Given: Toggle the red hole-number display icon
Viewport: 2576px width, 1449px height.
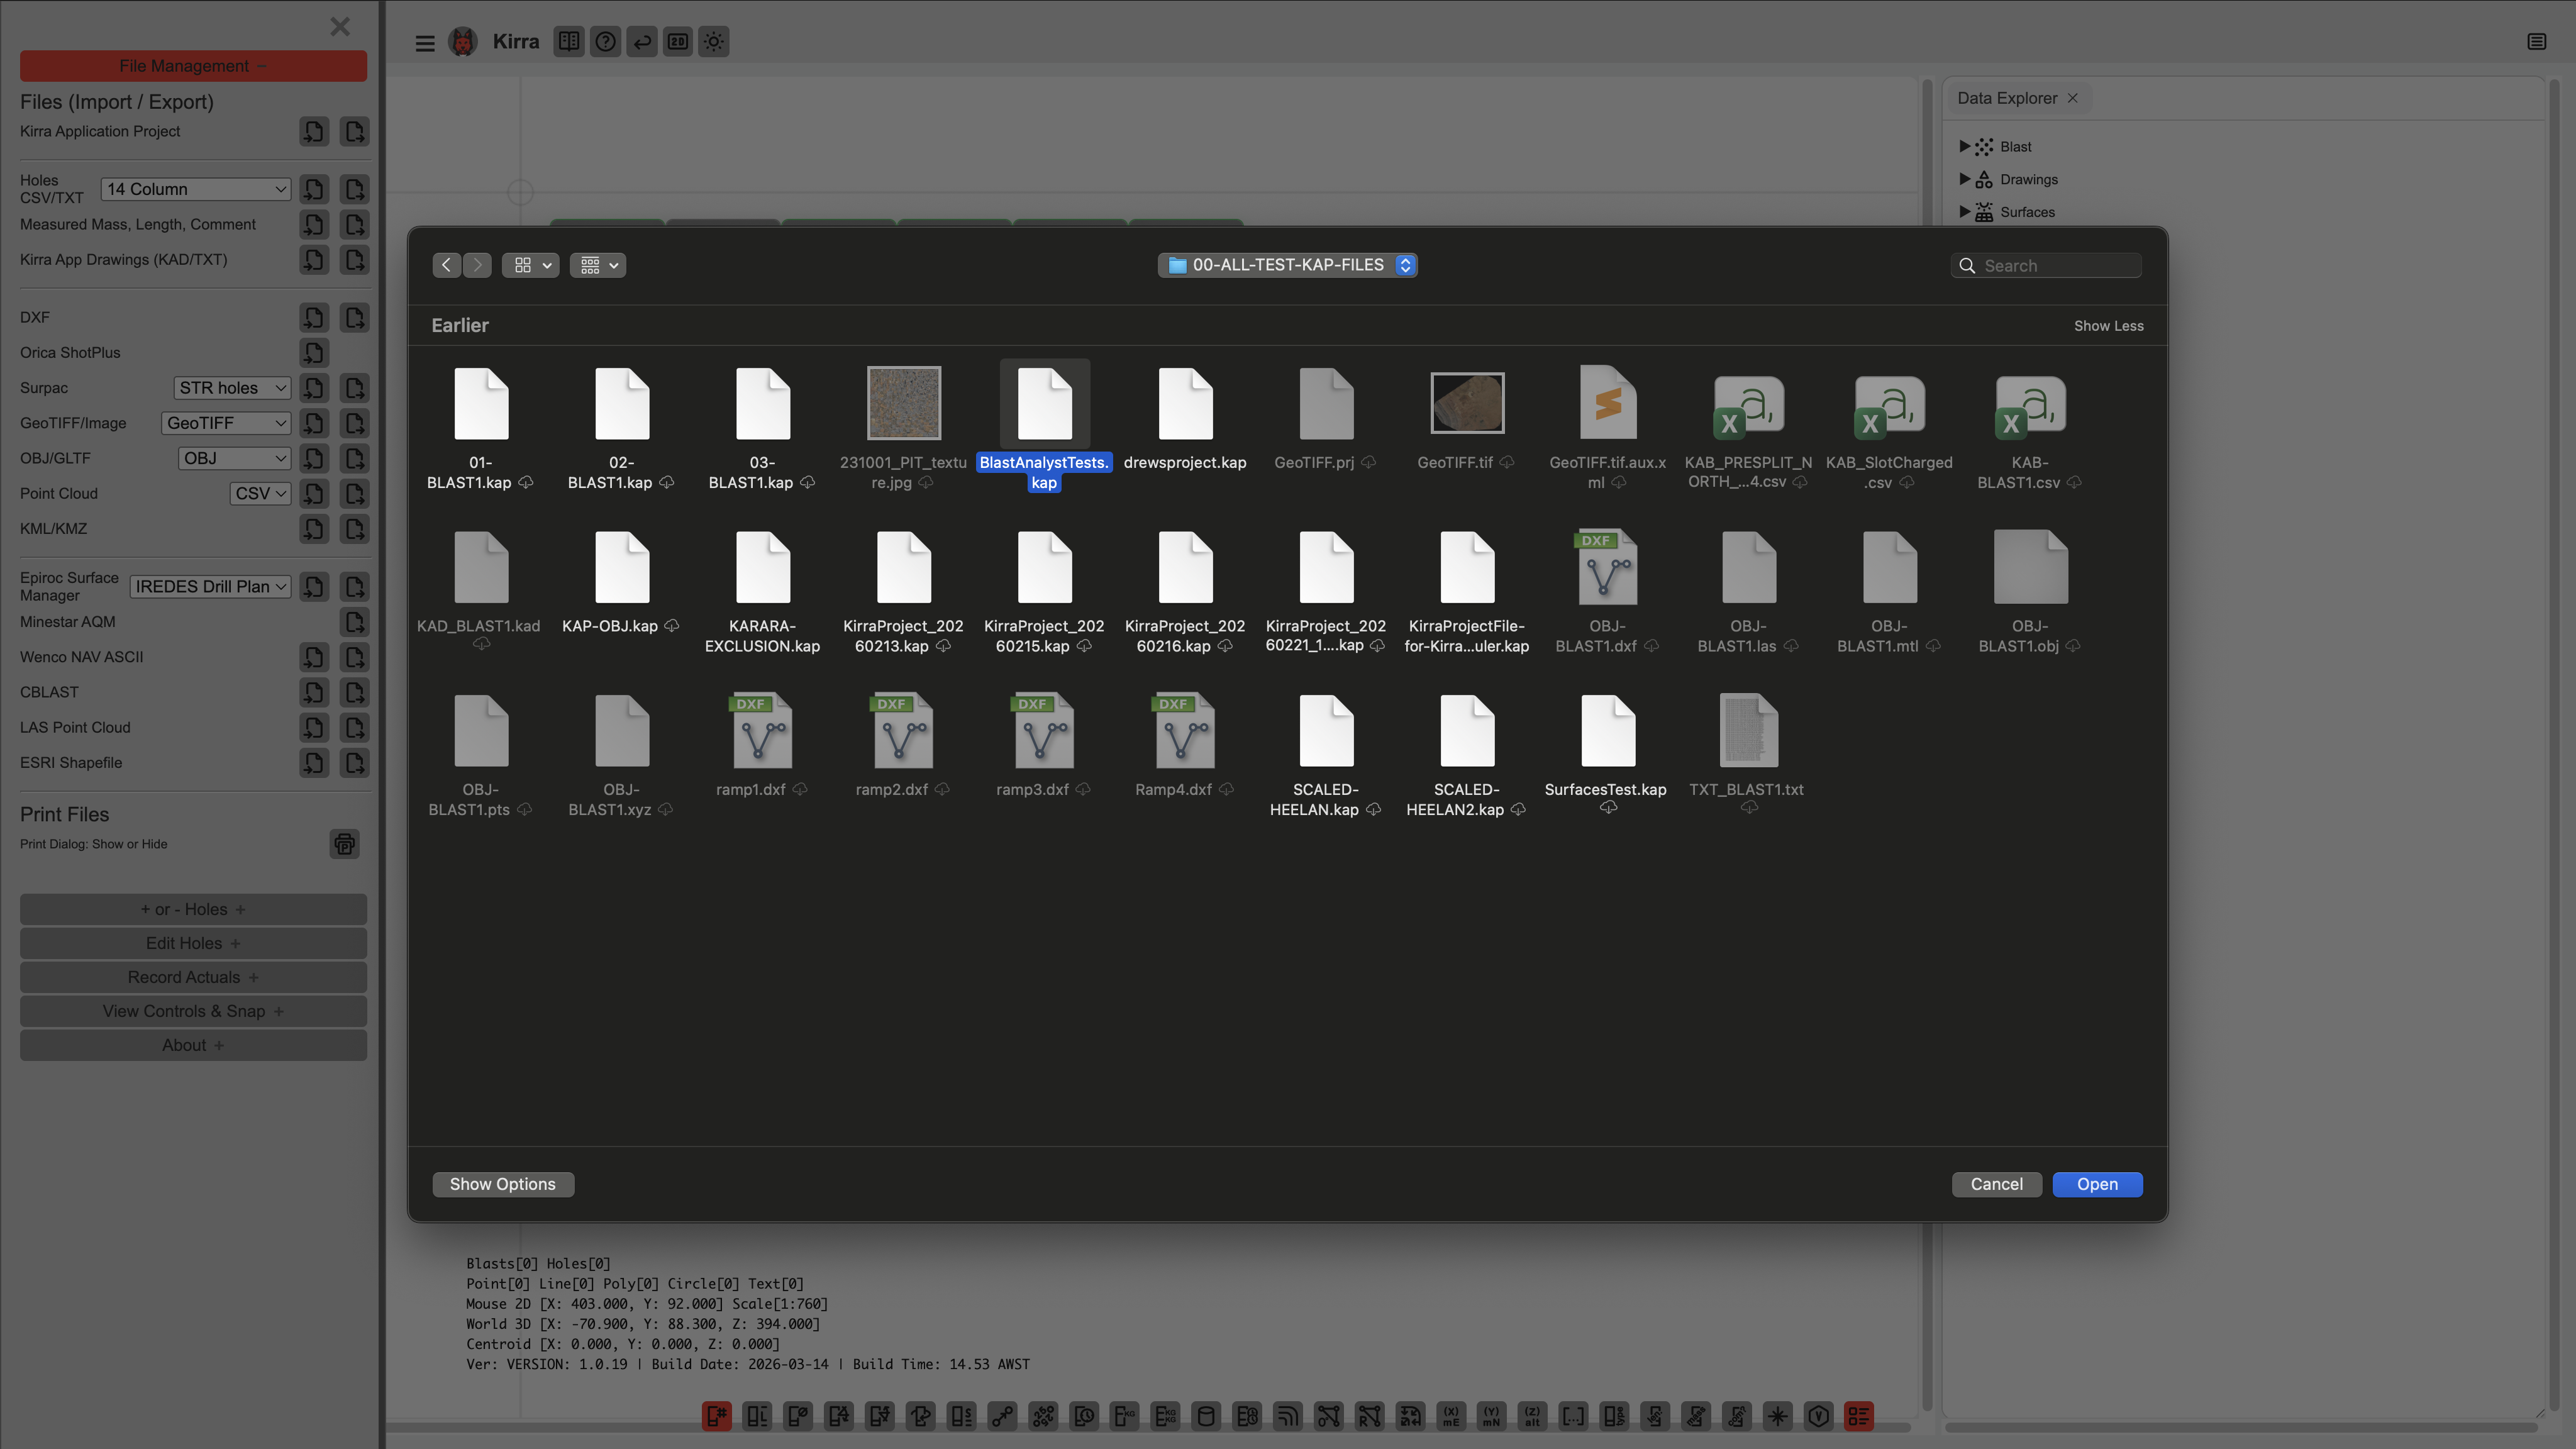Looking at the screenshot, I should click(x=717, y=1416).
